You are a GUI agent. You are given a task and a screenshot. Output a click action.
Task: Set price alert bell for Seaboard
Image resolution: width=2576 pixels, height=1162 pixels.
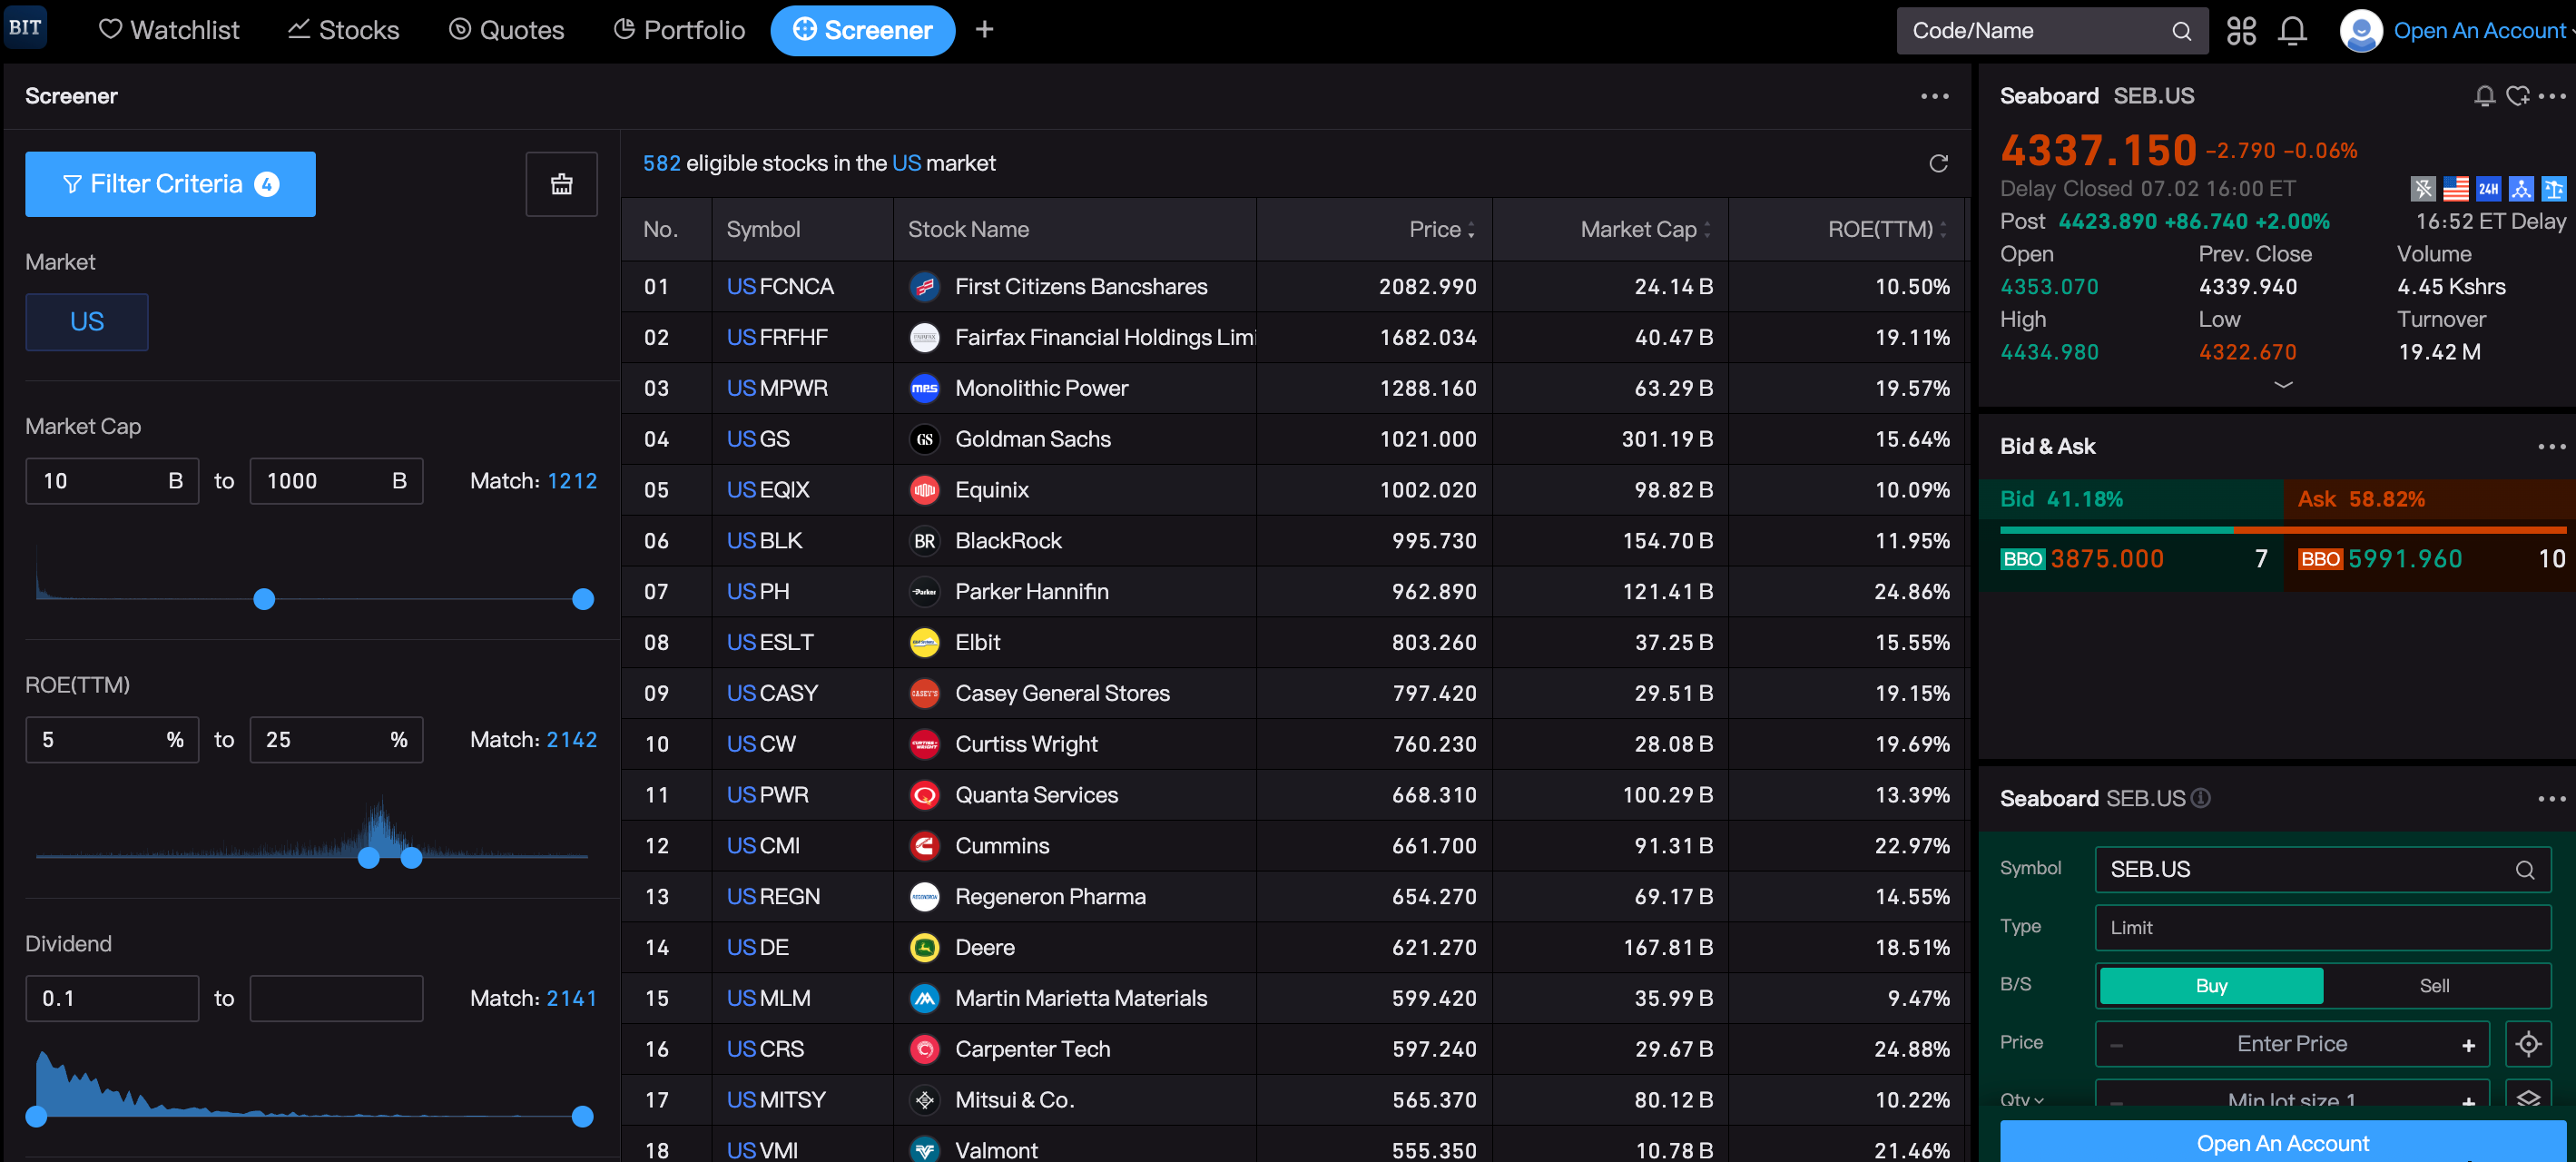click(x=2484, y=96)
